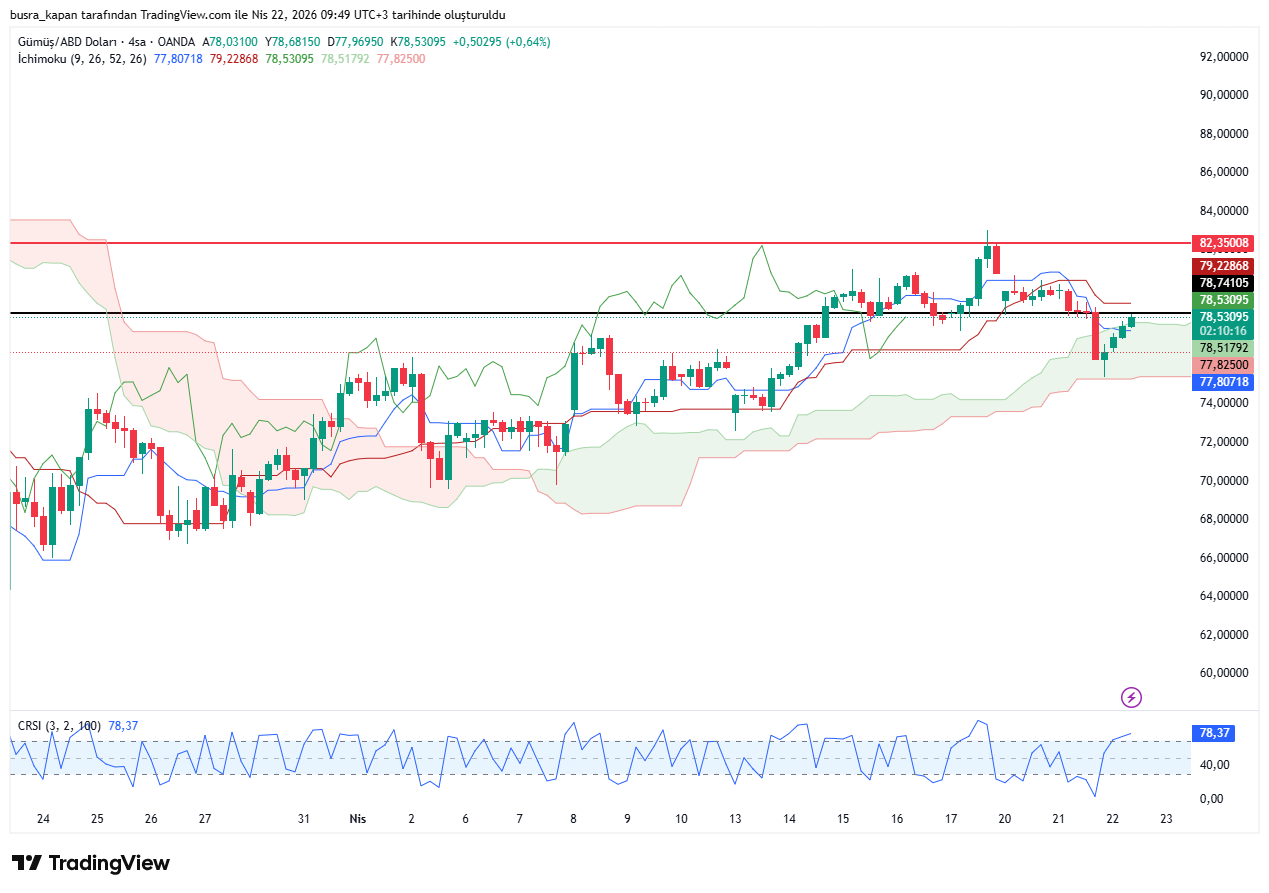The image size is (1269, 893).
Task: Open the İchimoku (9, 26, 52, 26) legend
Action: click(x=82, y=59)
